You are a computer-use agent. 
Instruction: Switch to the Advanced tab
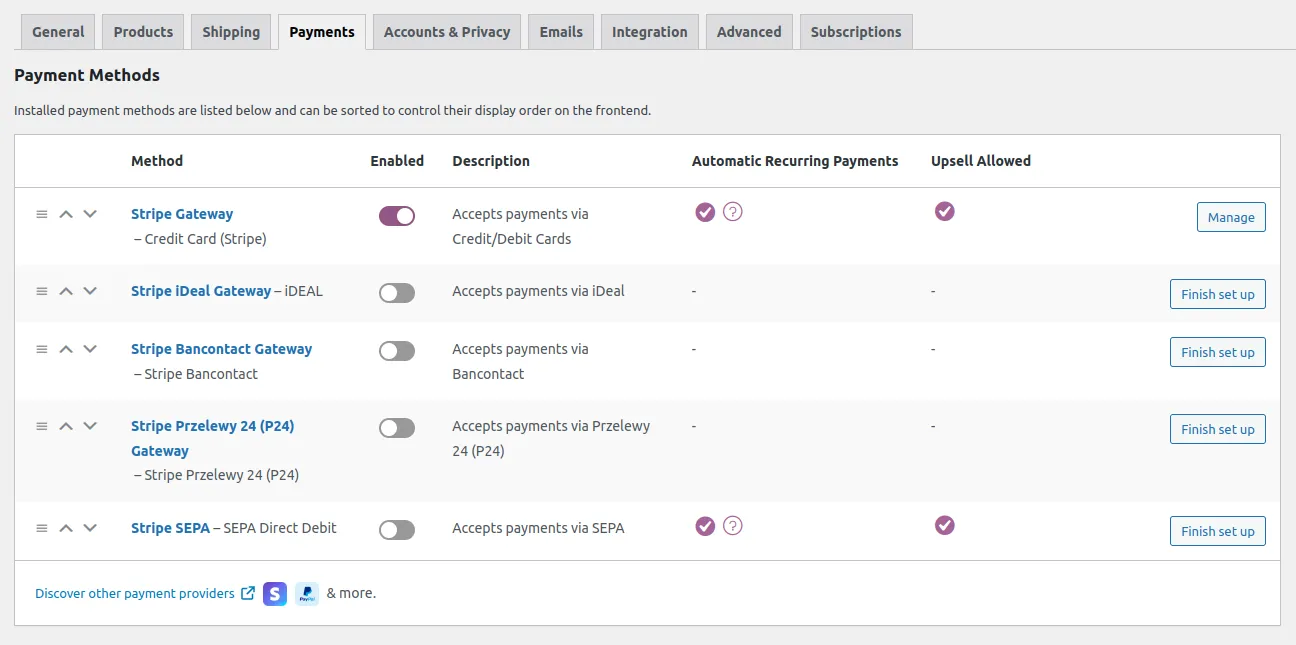click(x=749, y=32)
